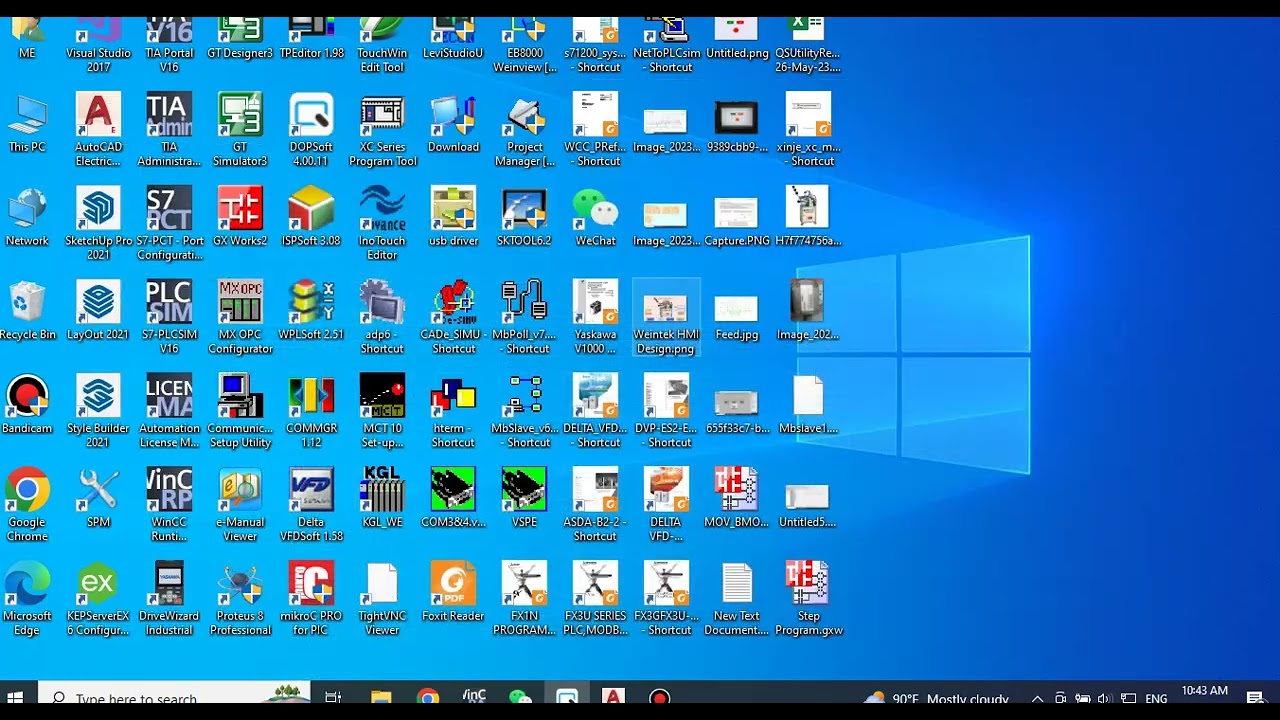
Task: Select the VSPE desktop icon
Action: [x=524, y=498]
